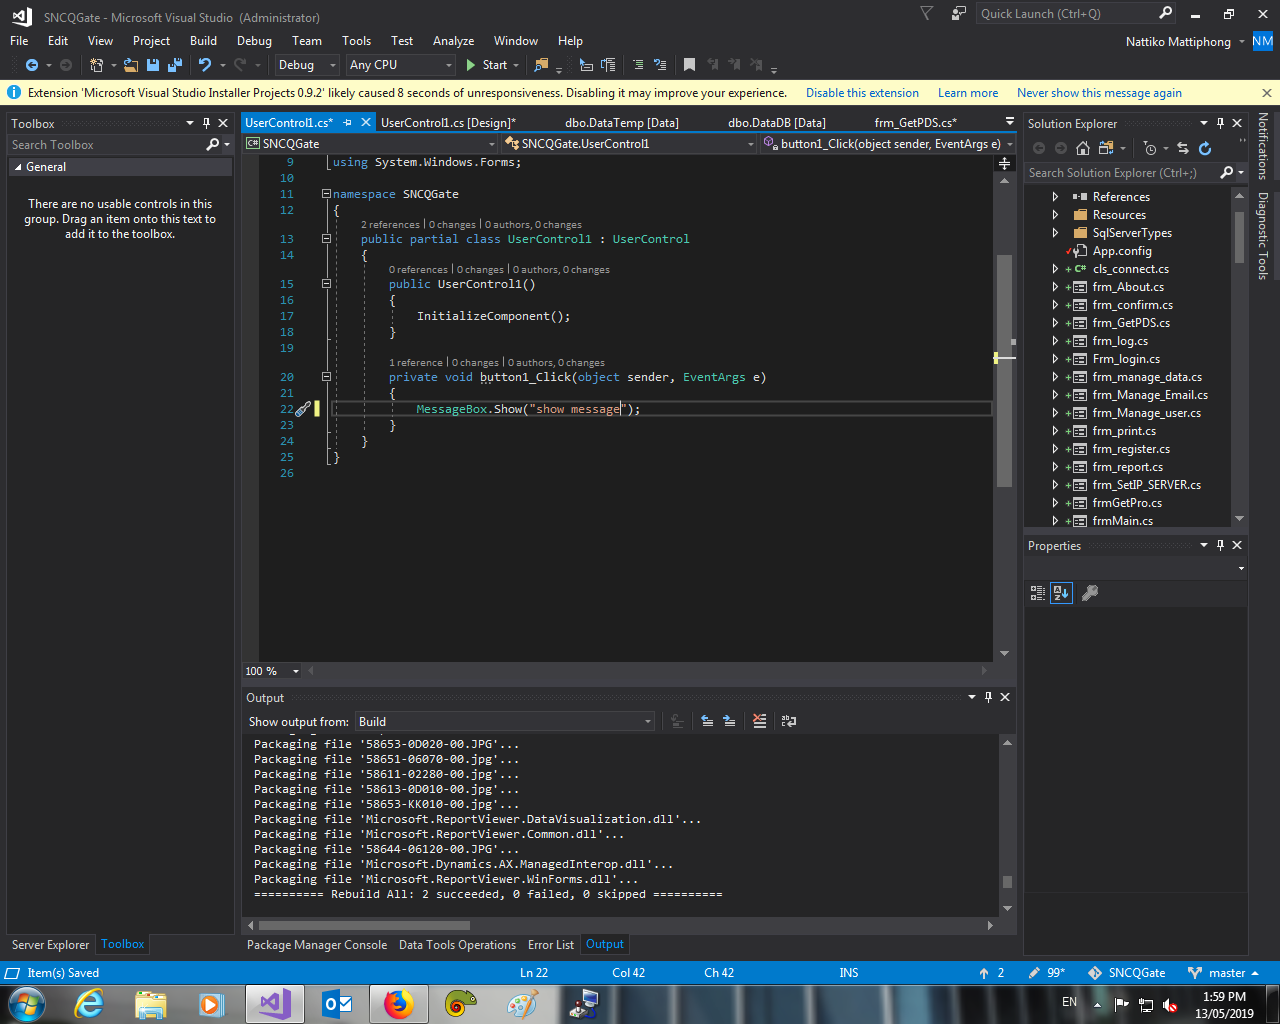Toggle auto-hide pin on Output panel
1280x1024 pixels.
point(988,697)
